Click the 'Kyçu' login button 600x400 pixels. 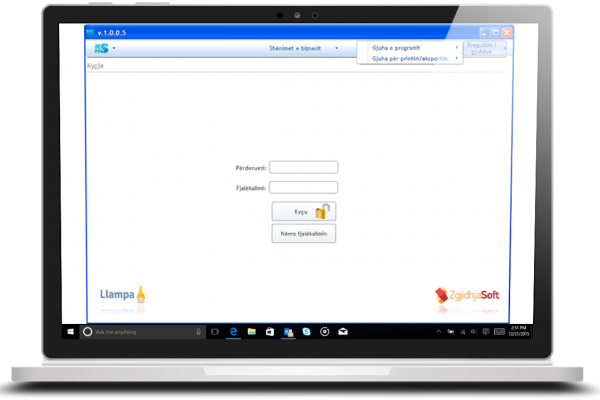pyautogui.click(x=304, y=211)
